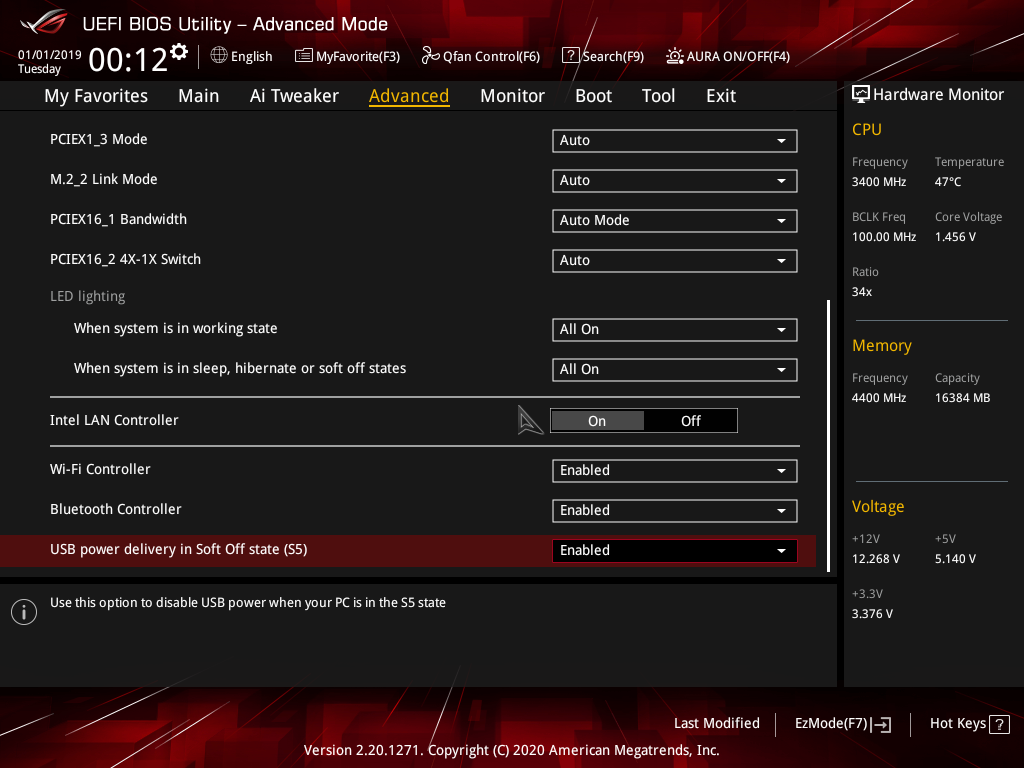Turn Intel LAN Controller On

(597, 421)
